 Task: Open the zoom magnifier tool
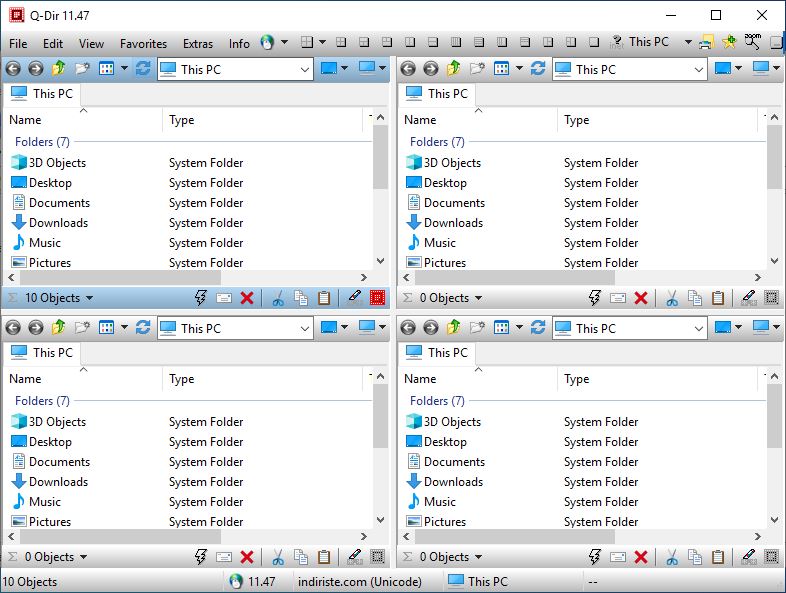[752, 42]
